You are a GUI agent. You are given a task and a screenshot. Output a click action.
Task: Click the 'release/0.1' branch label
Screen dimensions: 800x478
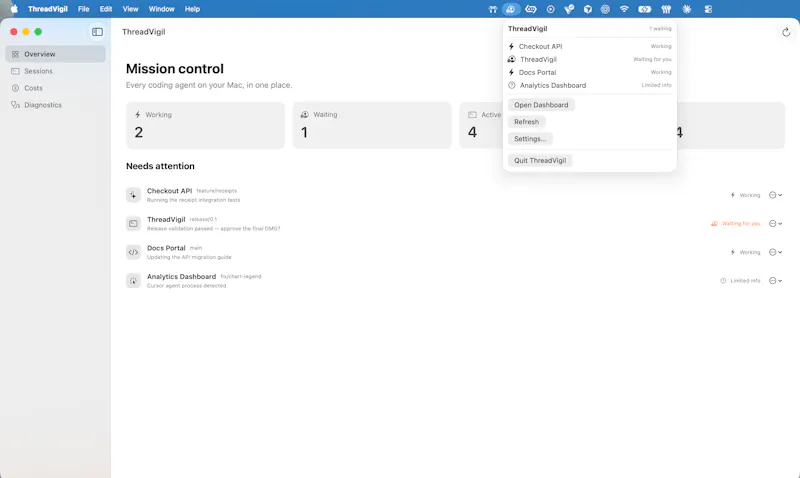click(x=203, y=219)
